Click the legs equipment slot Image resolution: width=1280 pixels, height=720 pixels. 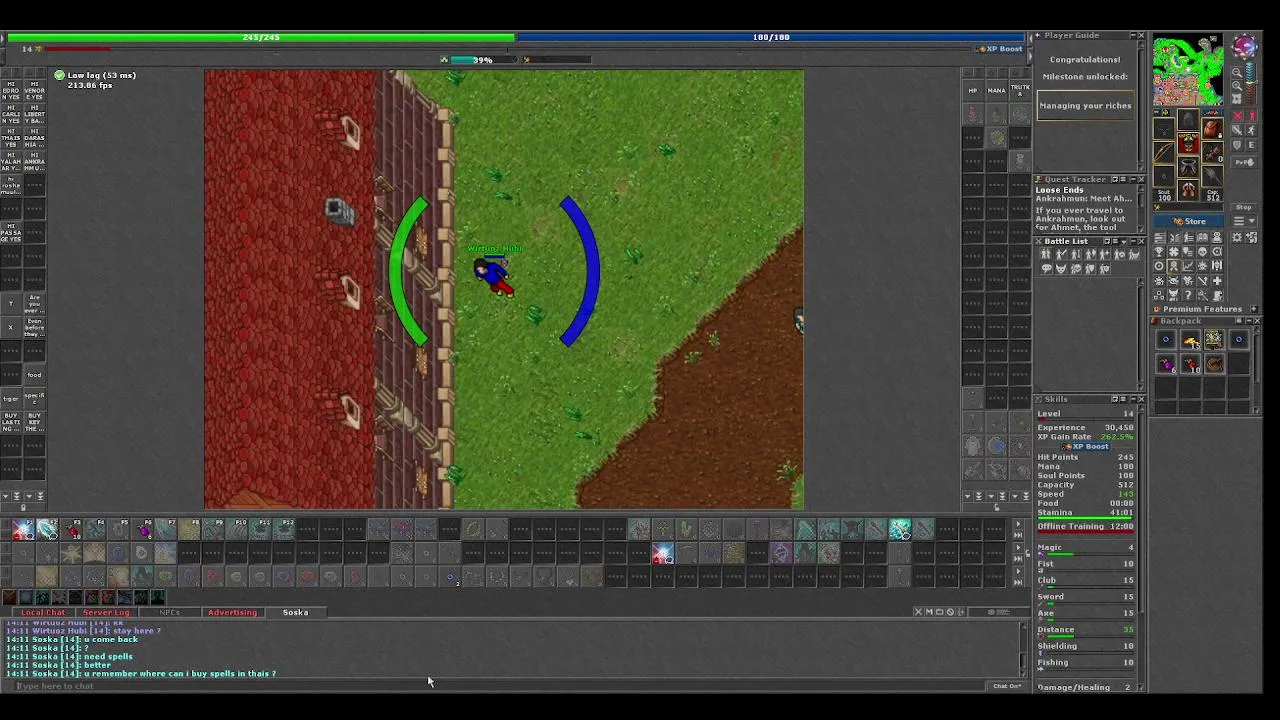point(1188,166)
